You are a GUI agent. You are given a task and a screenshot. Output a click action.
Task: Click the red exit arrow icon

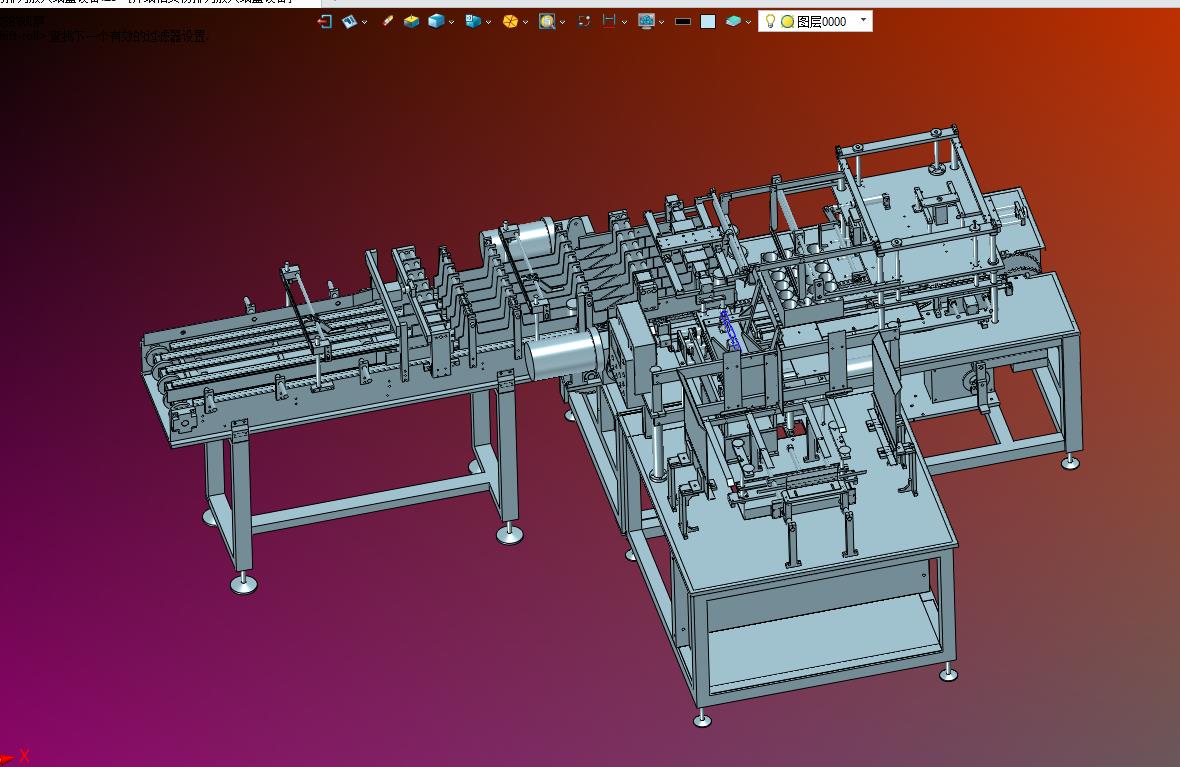coord(324,21)
